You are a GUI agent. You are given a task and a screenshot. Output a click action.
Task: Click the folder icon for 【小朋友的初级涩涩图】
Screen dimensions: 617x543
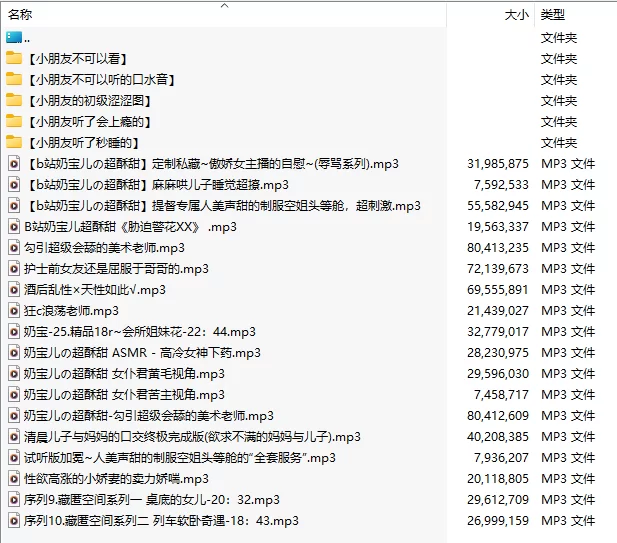click(14, 101)
